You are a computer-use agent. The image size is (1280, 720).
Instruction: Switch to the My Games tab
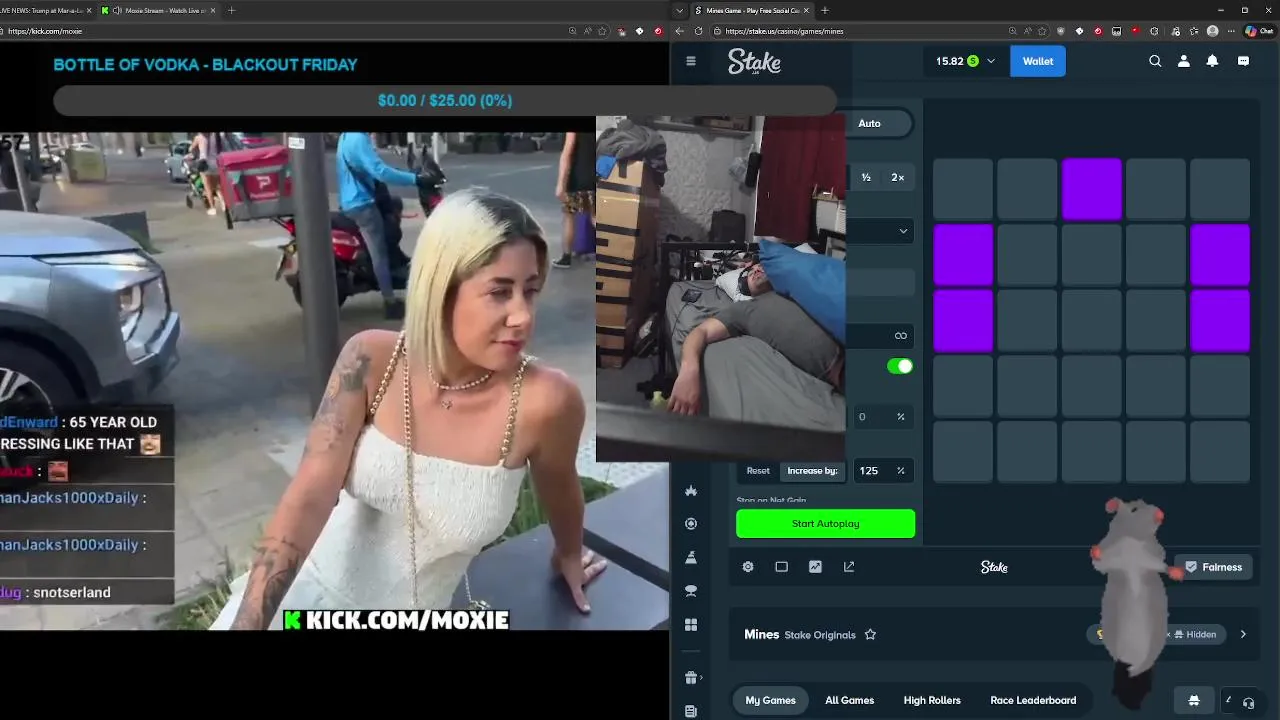tap(770, 700)
